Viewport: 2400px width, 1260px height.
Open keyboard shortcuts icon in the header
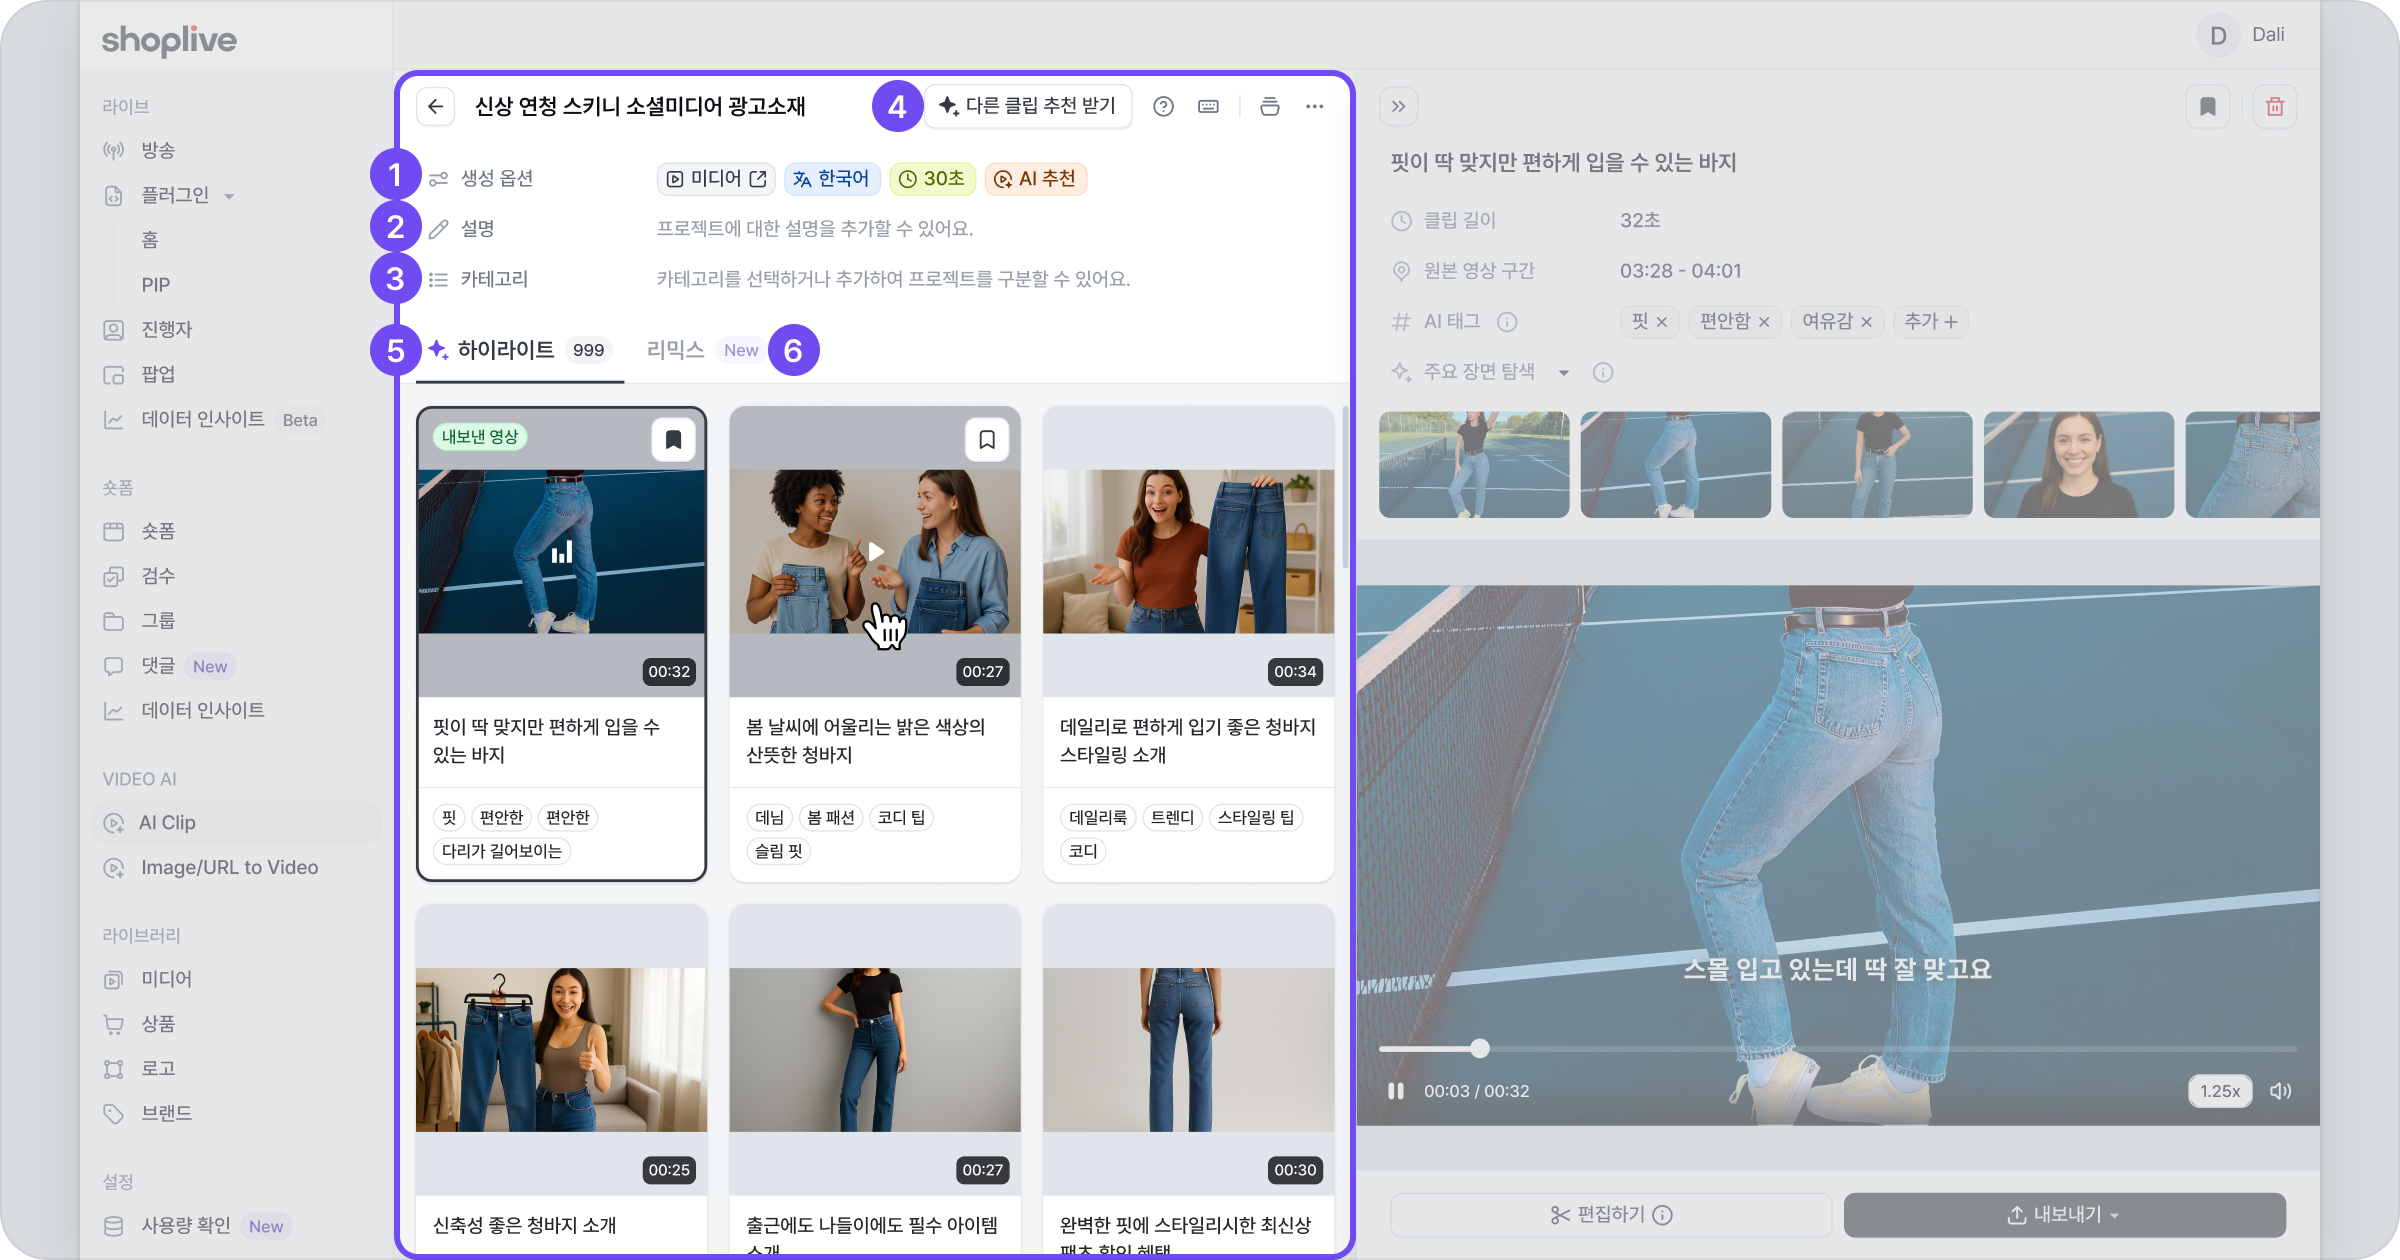click(x=1208, y=106)
